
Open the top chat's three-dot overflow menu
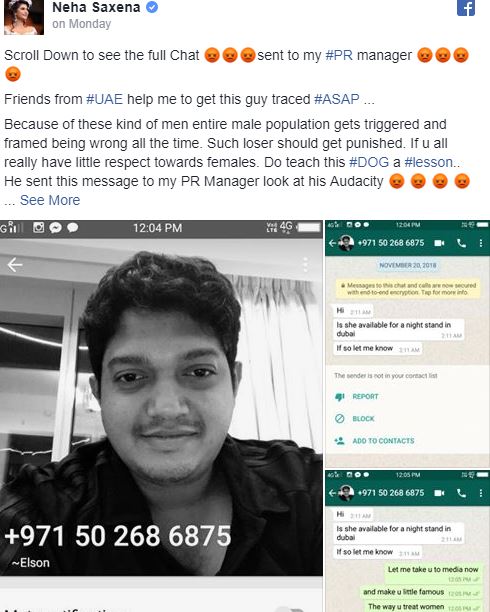(x=481, y=243)
